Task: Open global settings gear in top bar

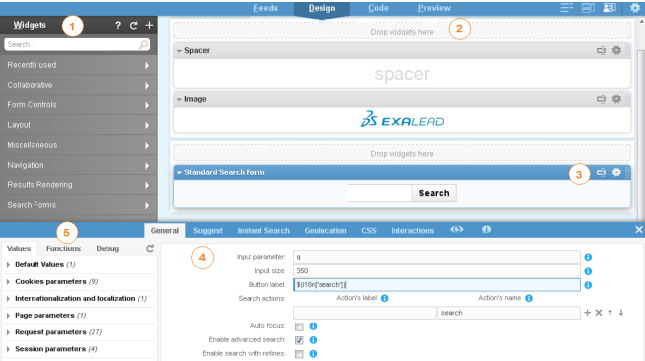Action: click(x=635, y=8)
